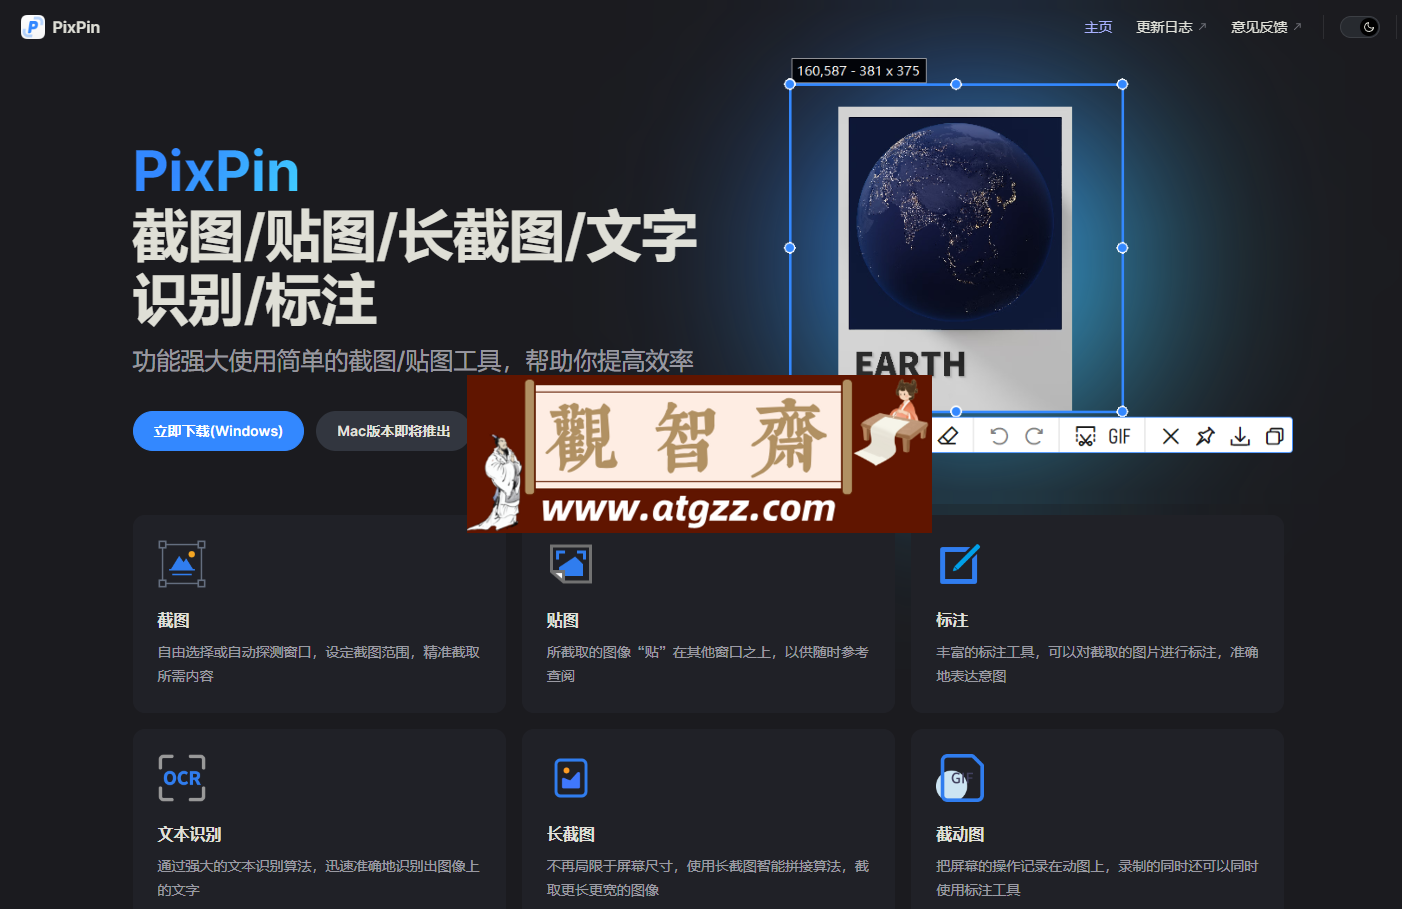The width and height of the screenshot is (1402, 909).
Task: Click the 把屏幕的操作记录在动图上 description
Action: 1097,878
